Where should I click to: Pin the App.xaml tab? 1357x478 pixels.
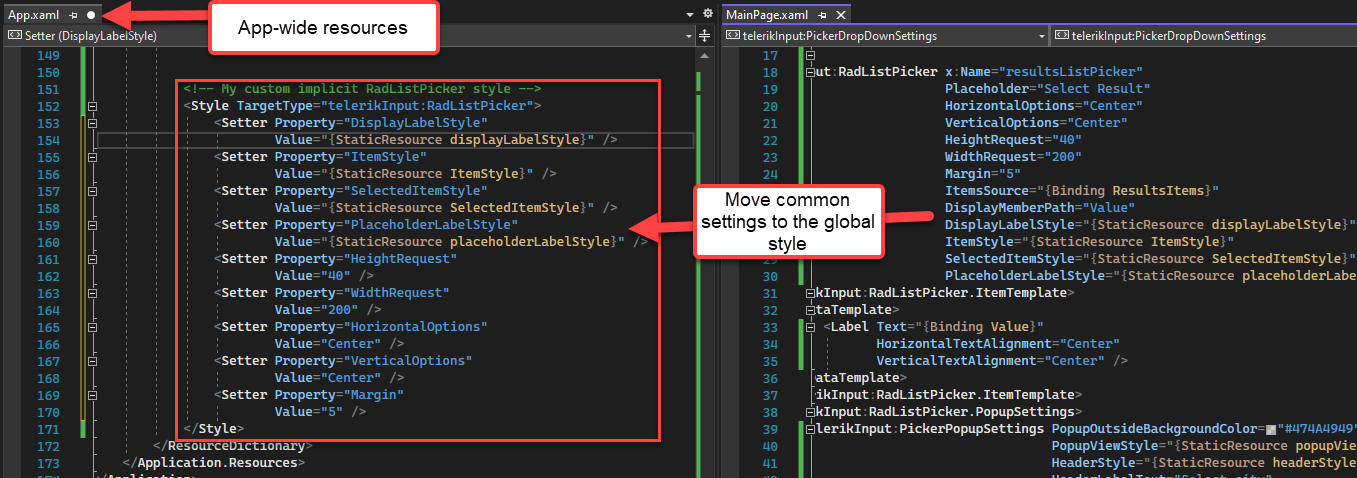coord(74,15)
